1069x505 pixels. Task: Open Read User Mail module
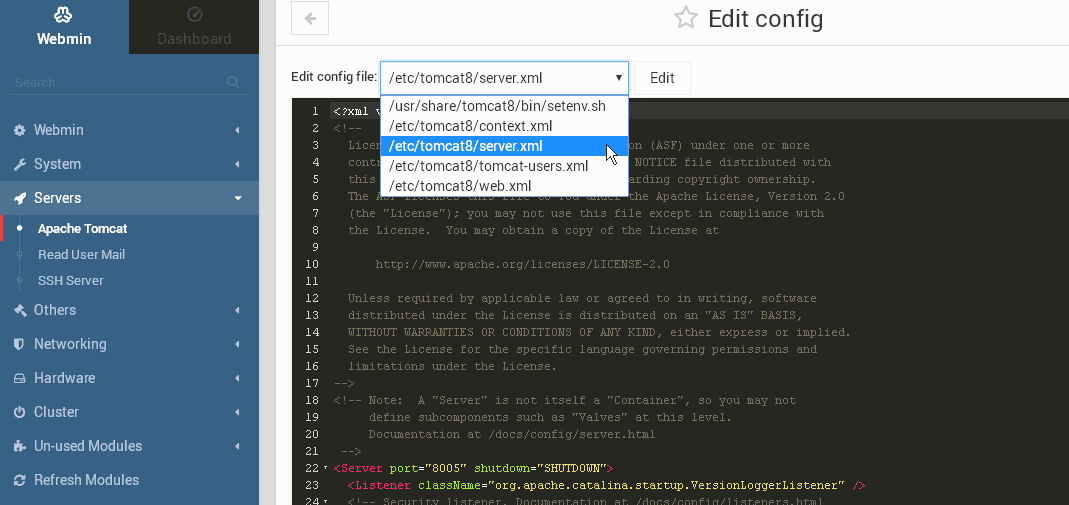tap(81, 255)
